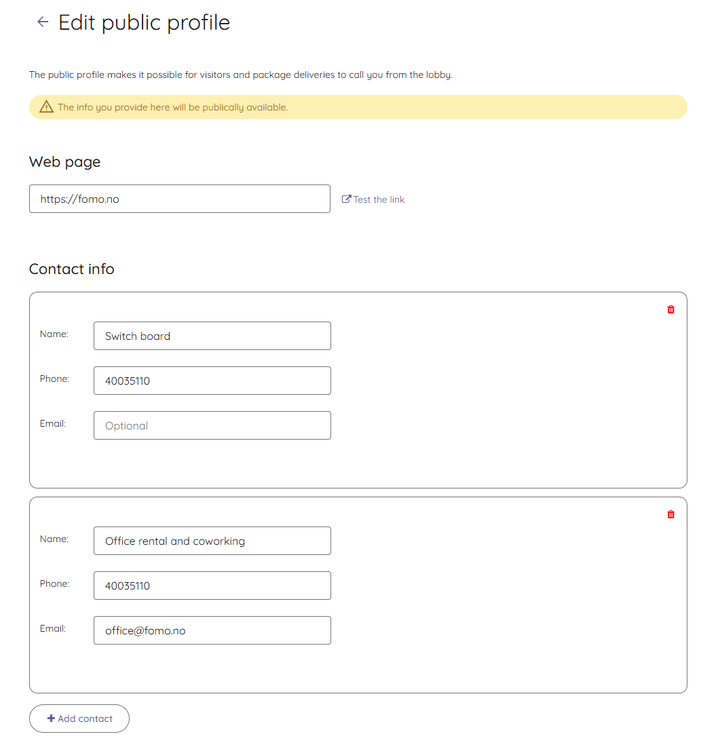Click the Phone label in the second contact card
720x751 pixels.
pos(54,584)
